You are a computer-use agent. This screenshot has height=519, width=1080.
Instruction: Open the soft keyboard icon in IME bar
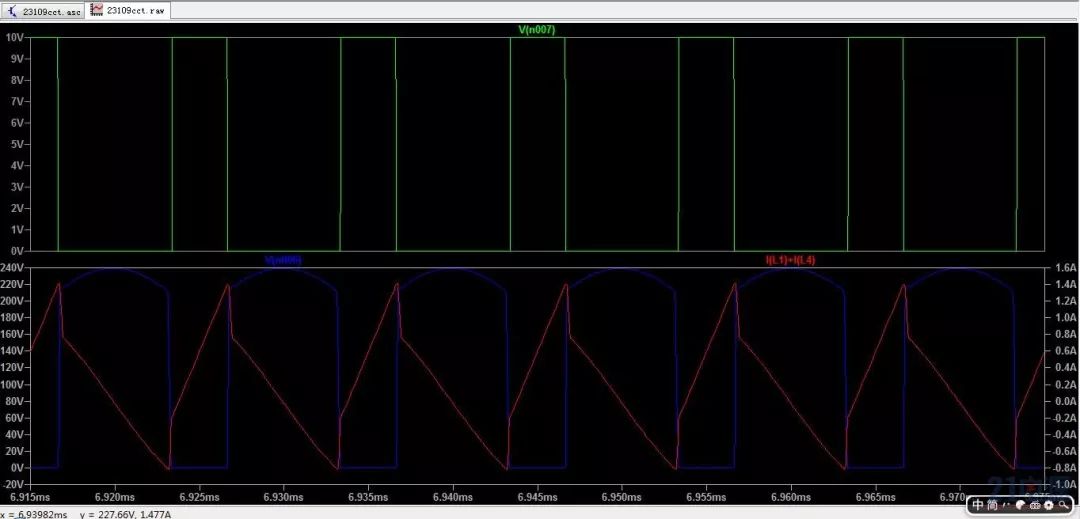pos(1035,505)
